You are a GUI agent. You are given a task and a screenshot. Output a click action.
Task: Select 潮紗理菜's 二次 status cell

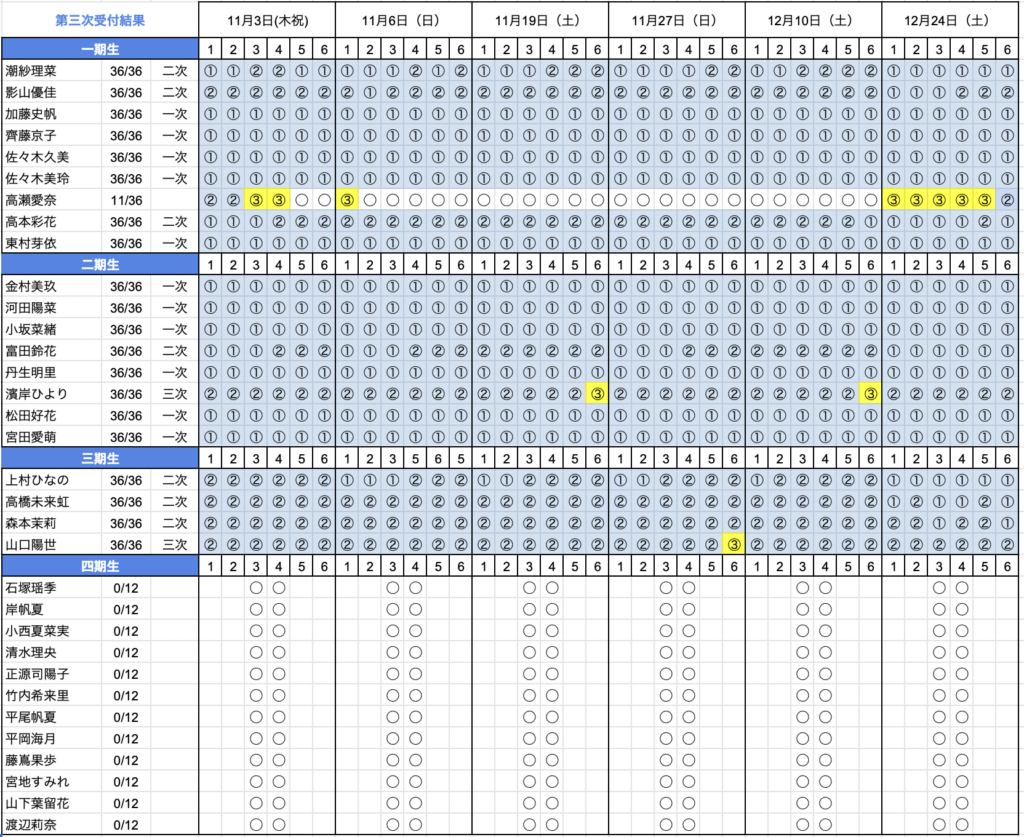point(175,71)
